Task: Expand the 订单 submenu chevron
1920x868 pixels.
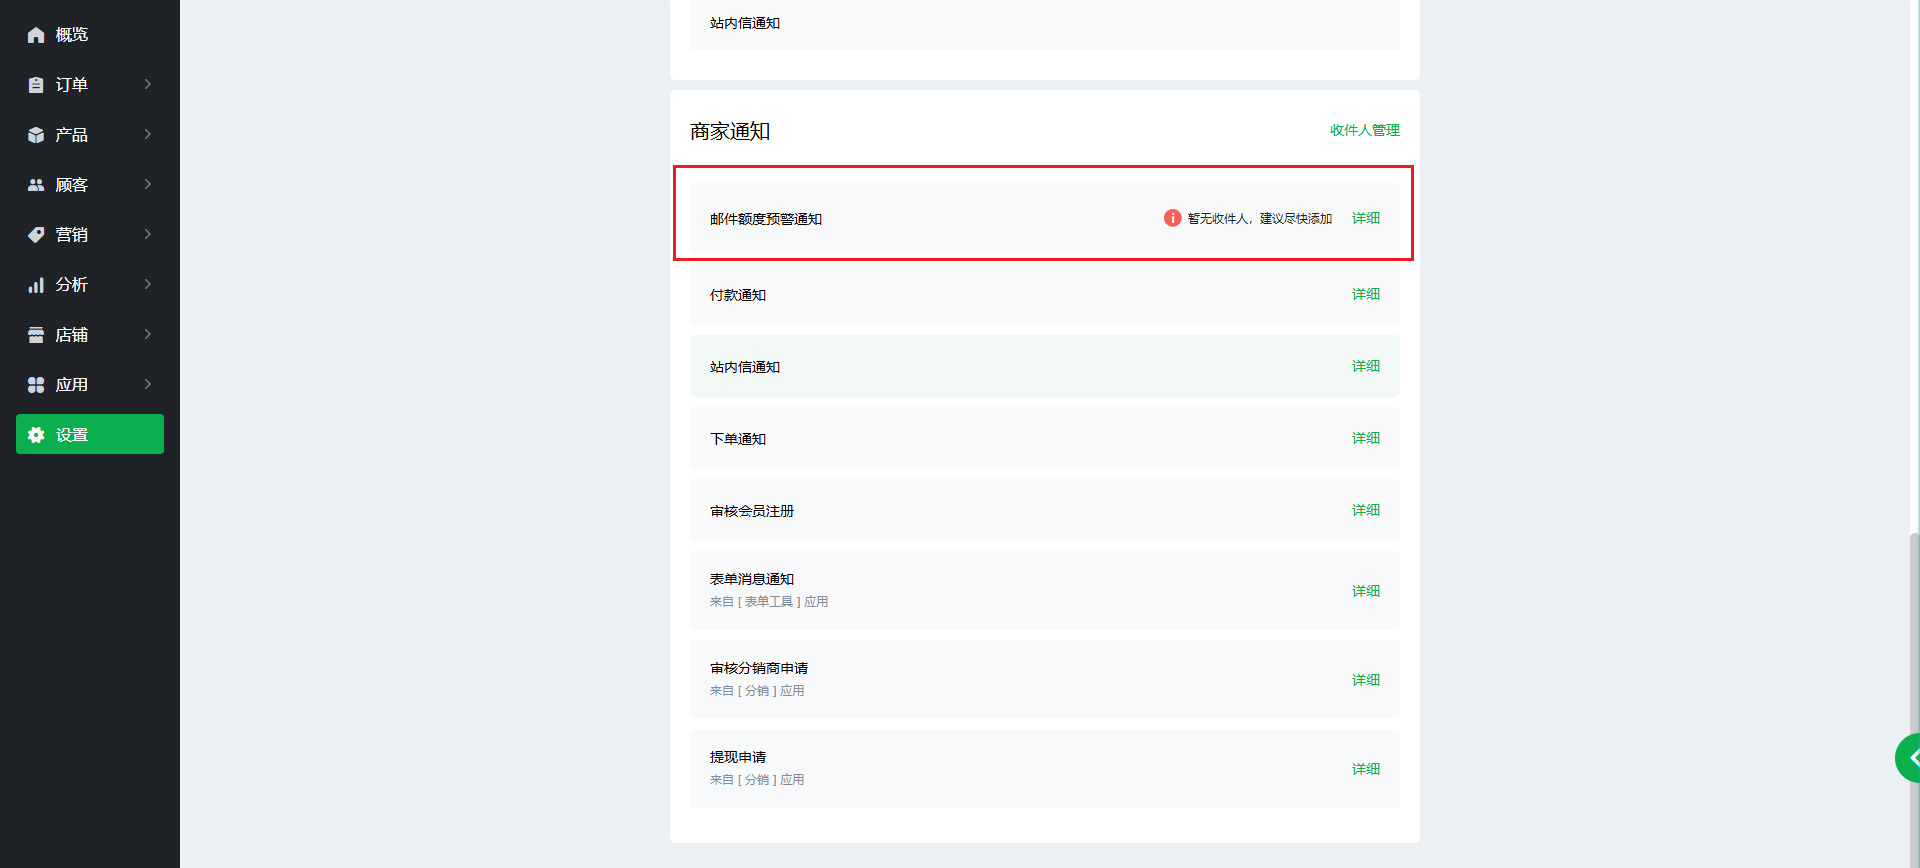Action: (x=148, y=84)
